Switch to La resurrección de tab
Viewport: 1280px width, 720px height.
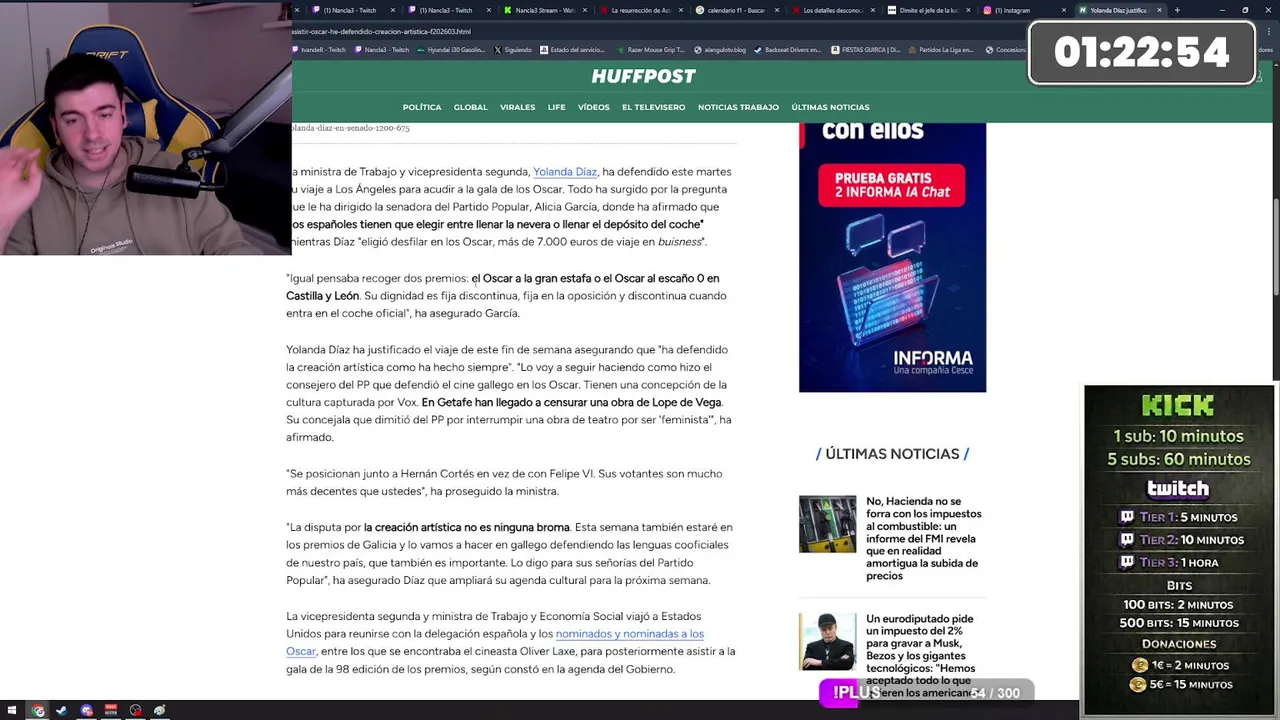click(640, 10)
